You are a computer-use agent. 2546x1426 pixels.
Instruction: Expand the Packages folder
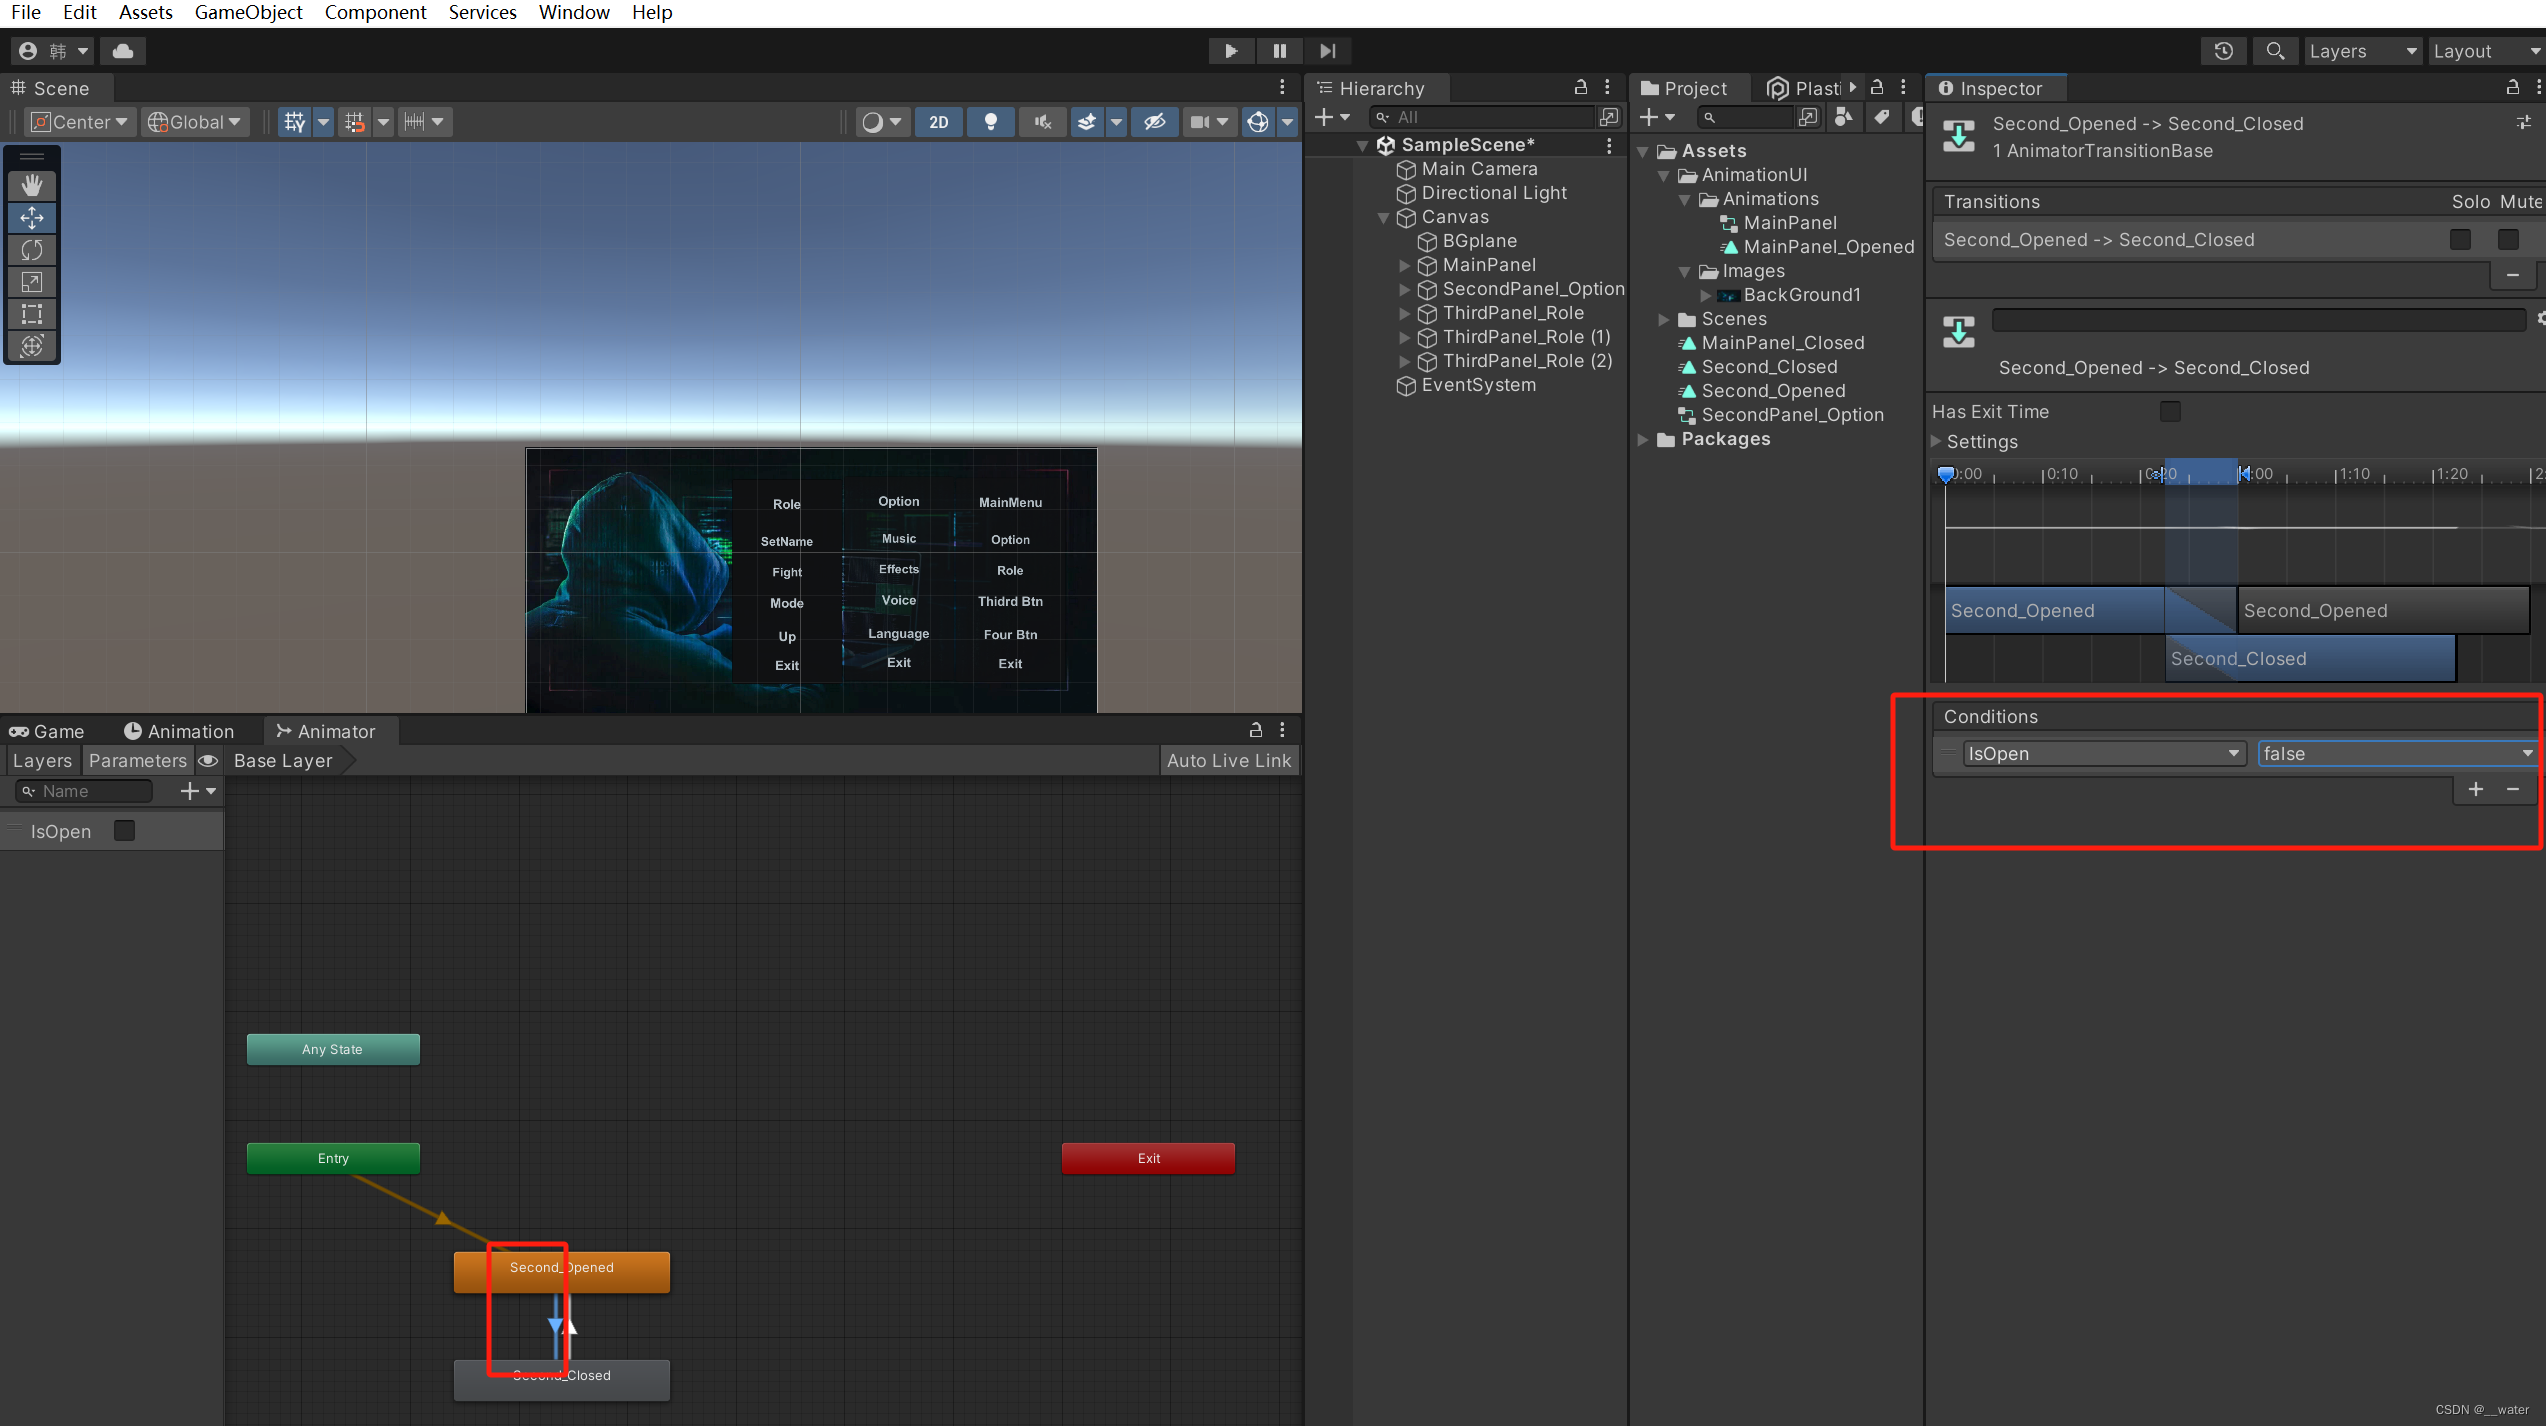click(1643, 439)
